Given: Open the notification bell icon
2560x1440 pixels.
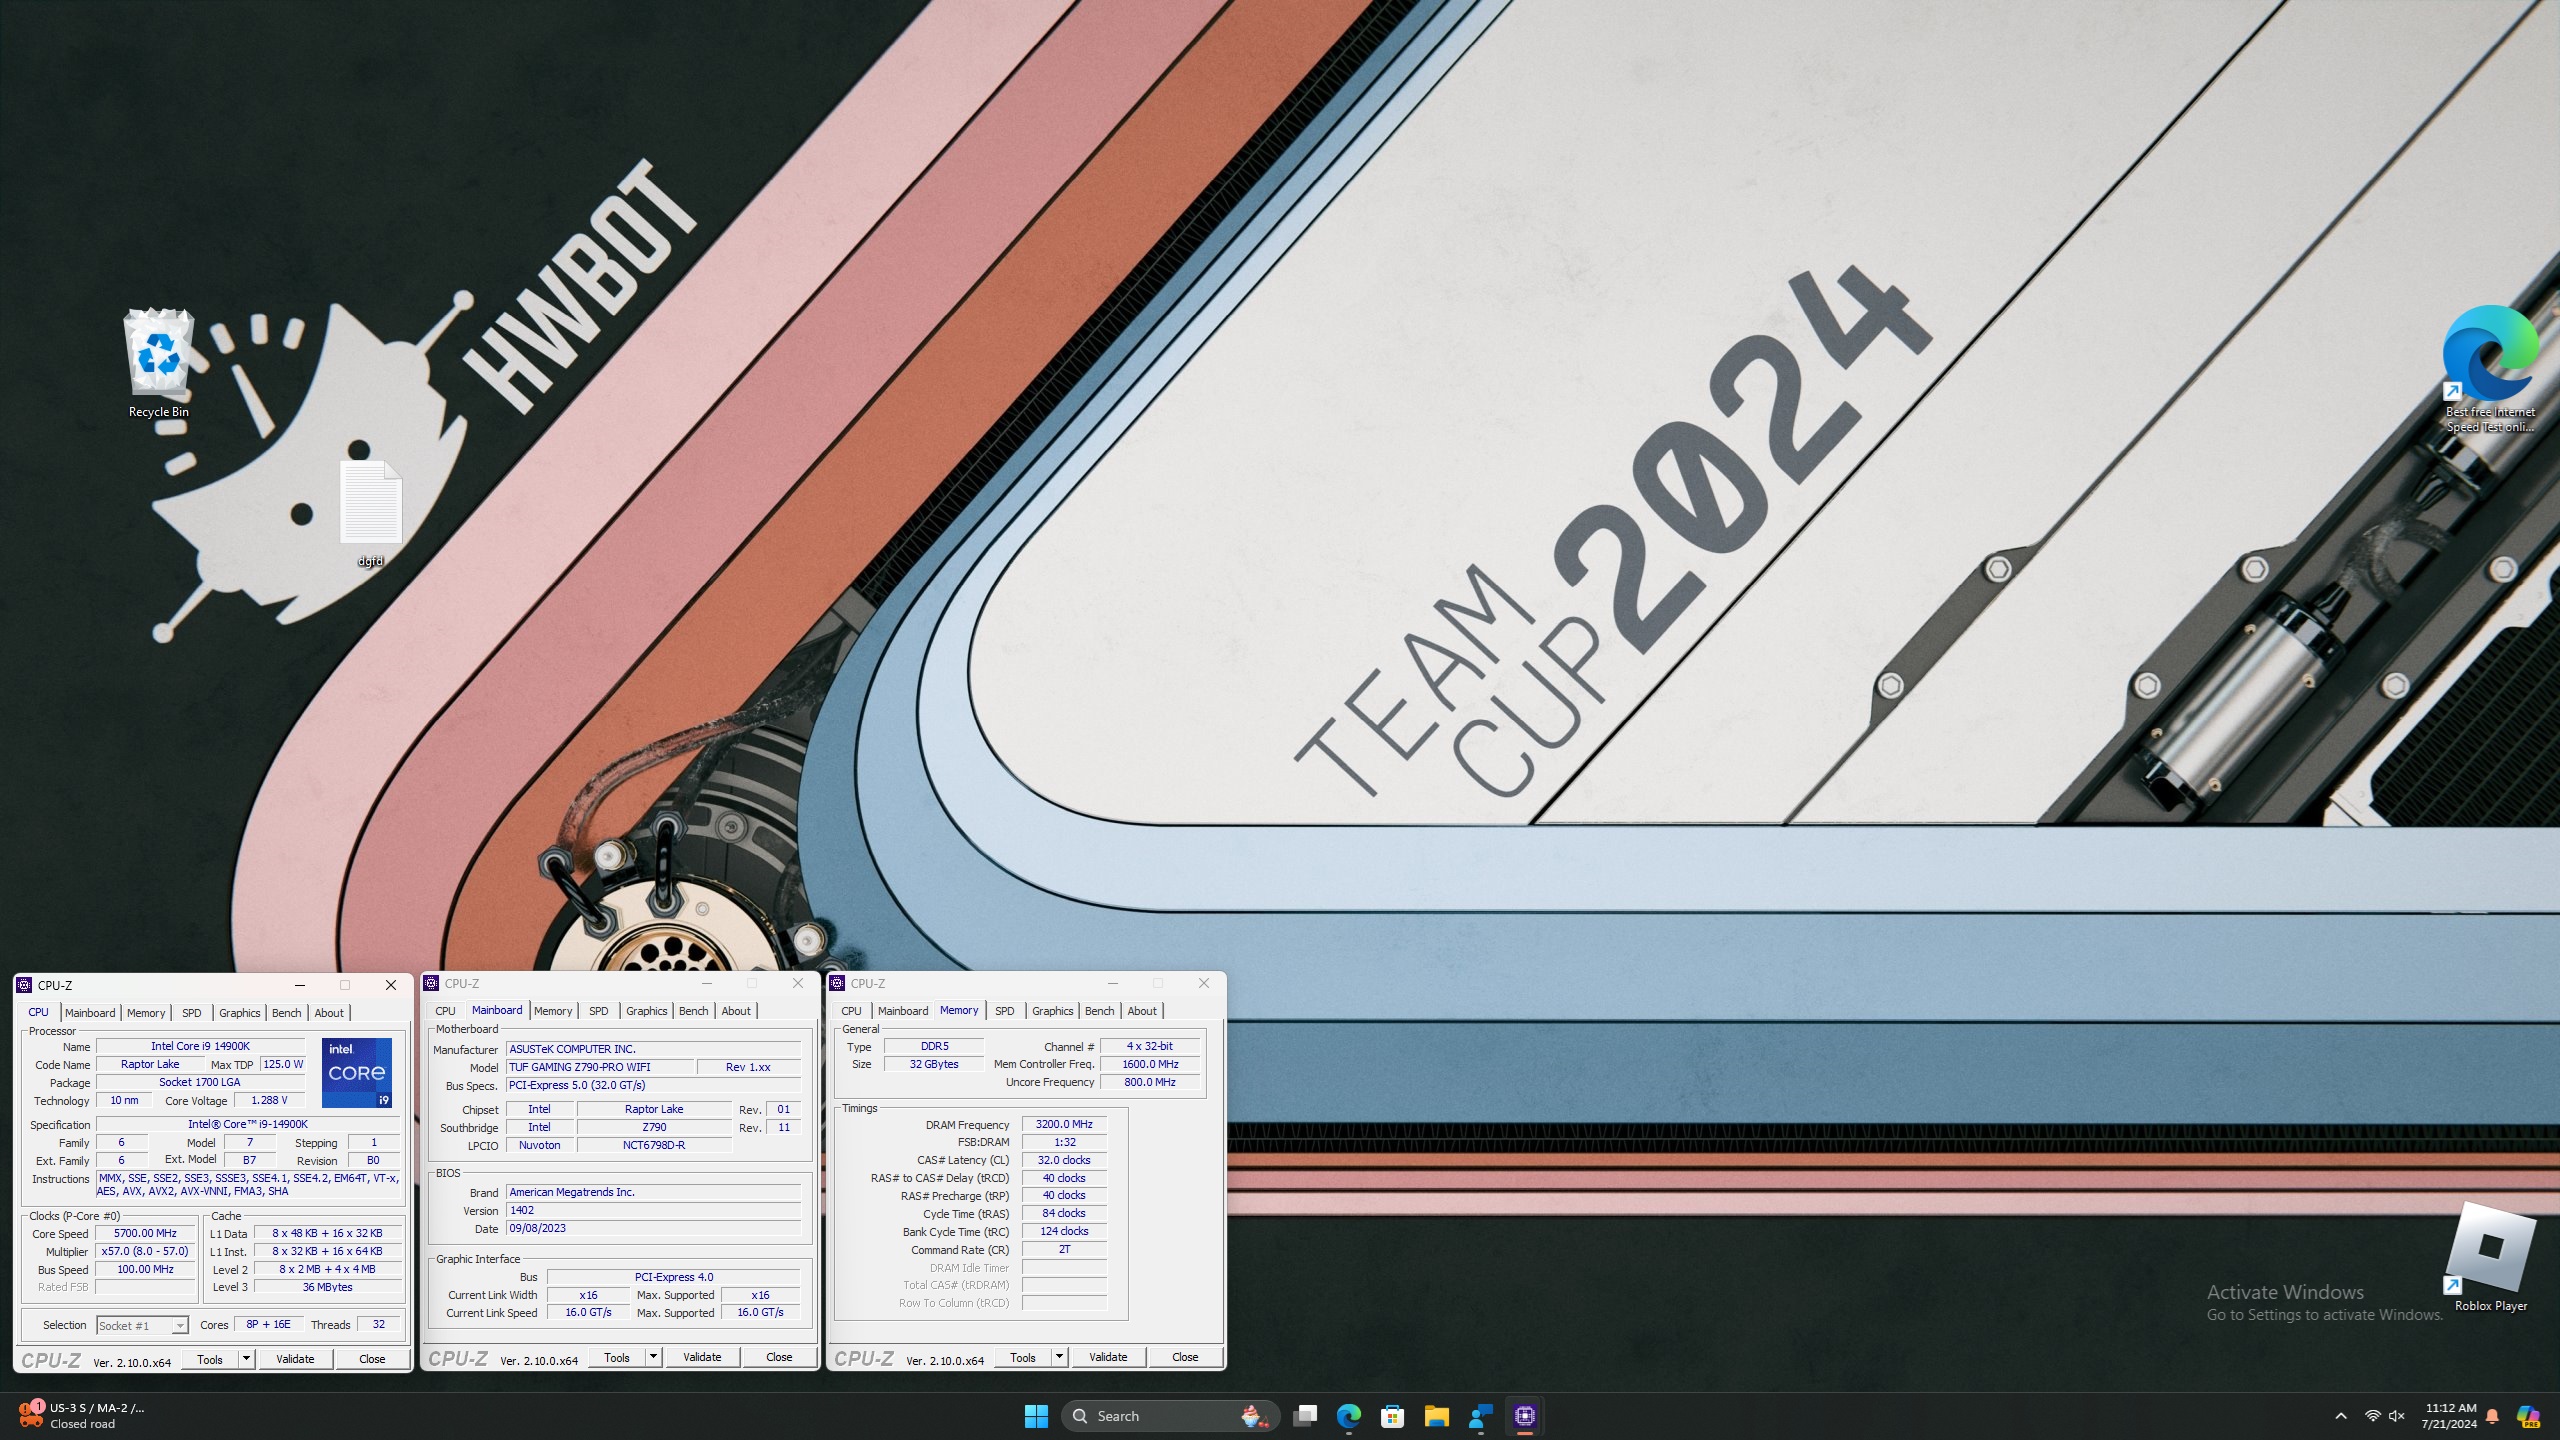Looking at the screenshot, I should [2493, 1416].
